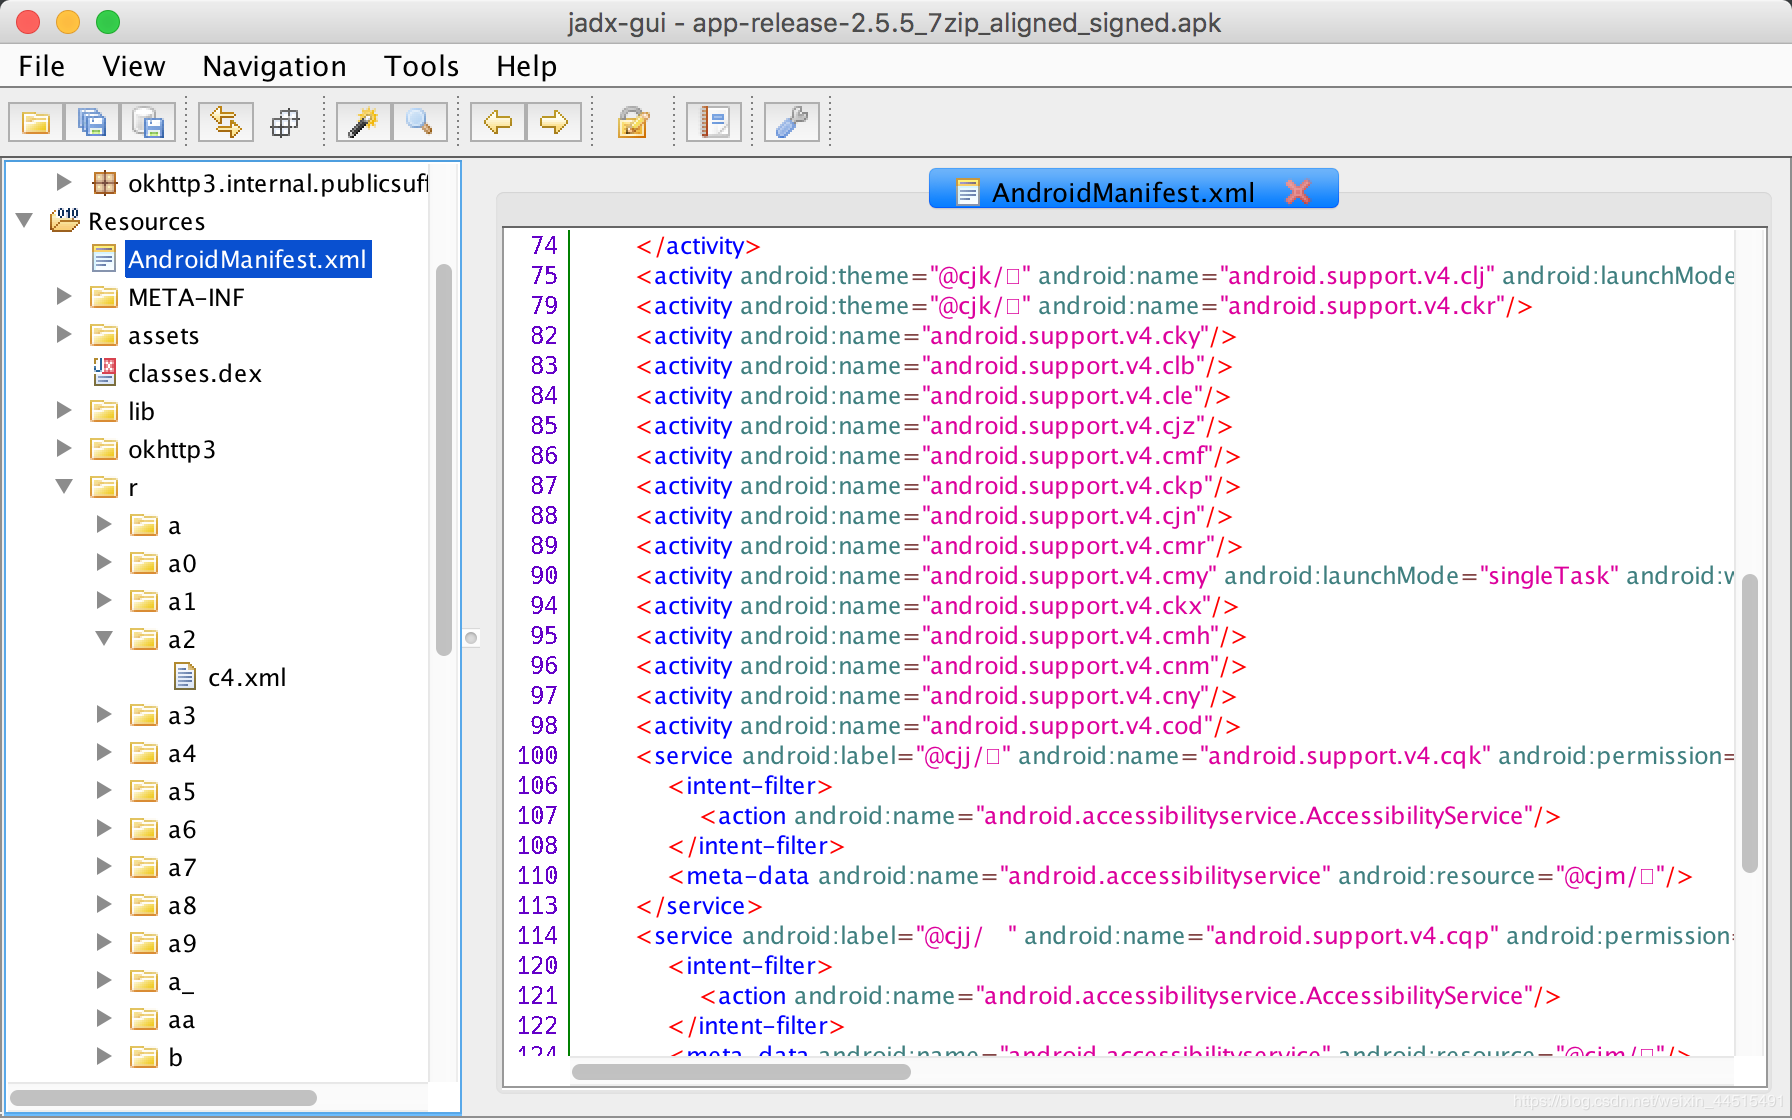Open Preferences via the wrench icon

792,123
